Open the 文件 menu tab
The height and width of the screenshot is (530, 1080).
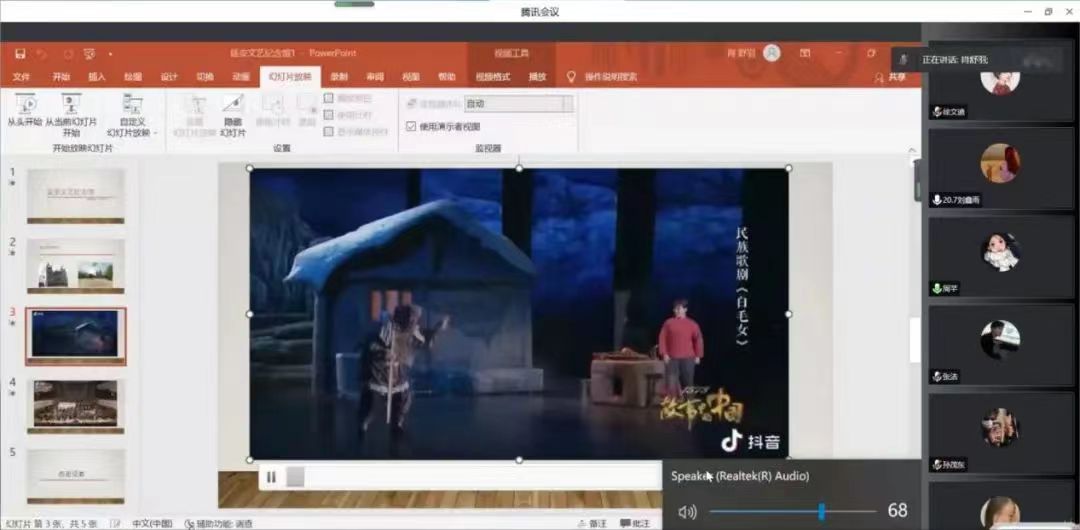tap(22, 76)
